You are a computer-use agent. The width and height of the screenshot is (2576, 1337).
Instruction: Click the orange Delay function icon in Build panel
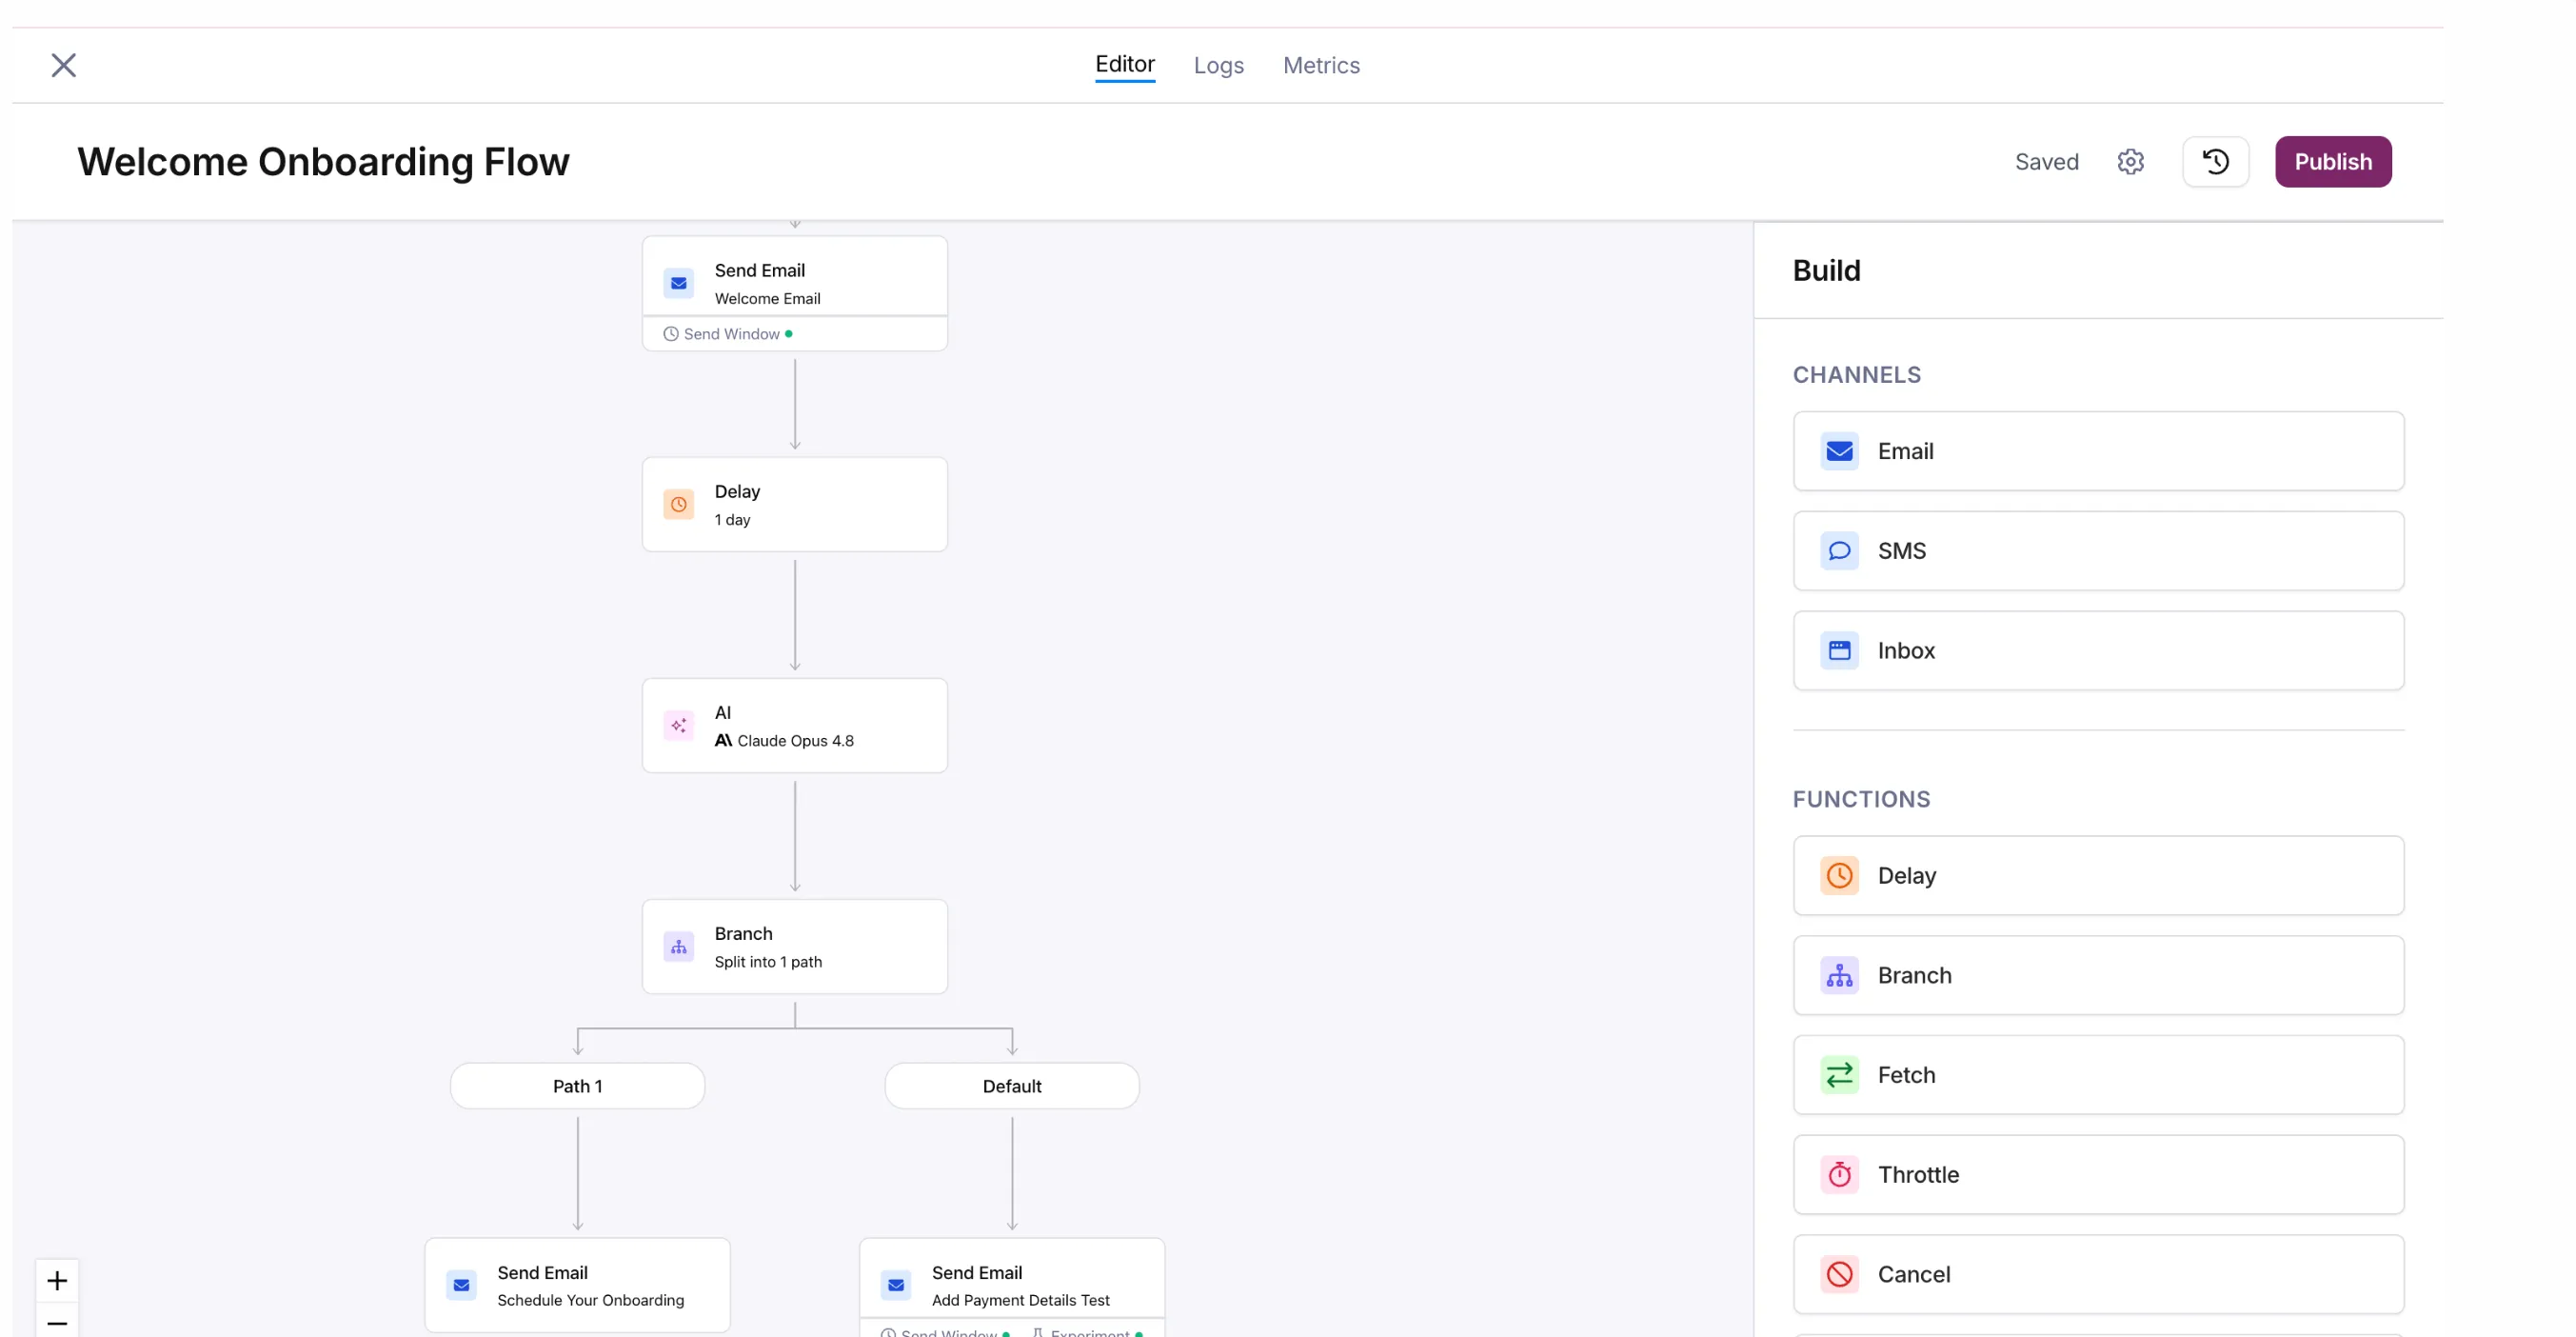click(1838, 876)
